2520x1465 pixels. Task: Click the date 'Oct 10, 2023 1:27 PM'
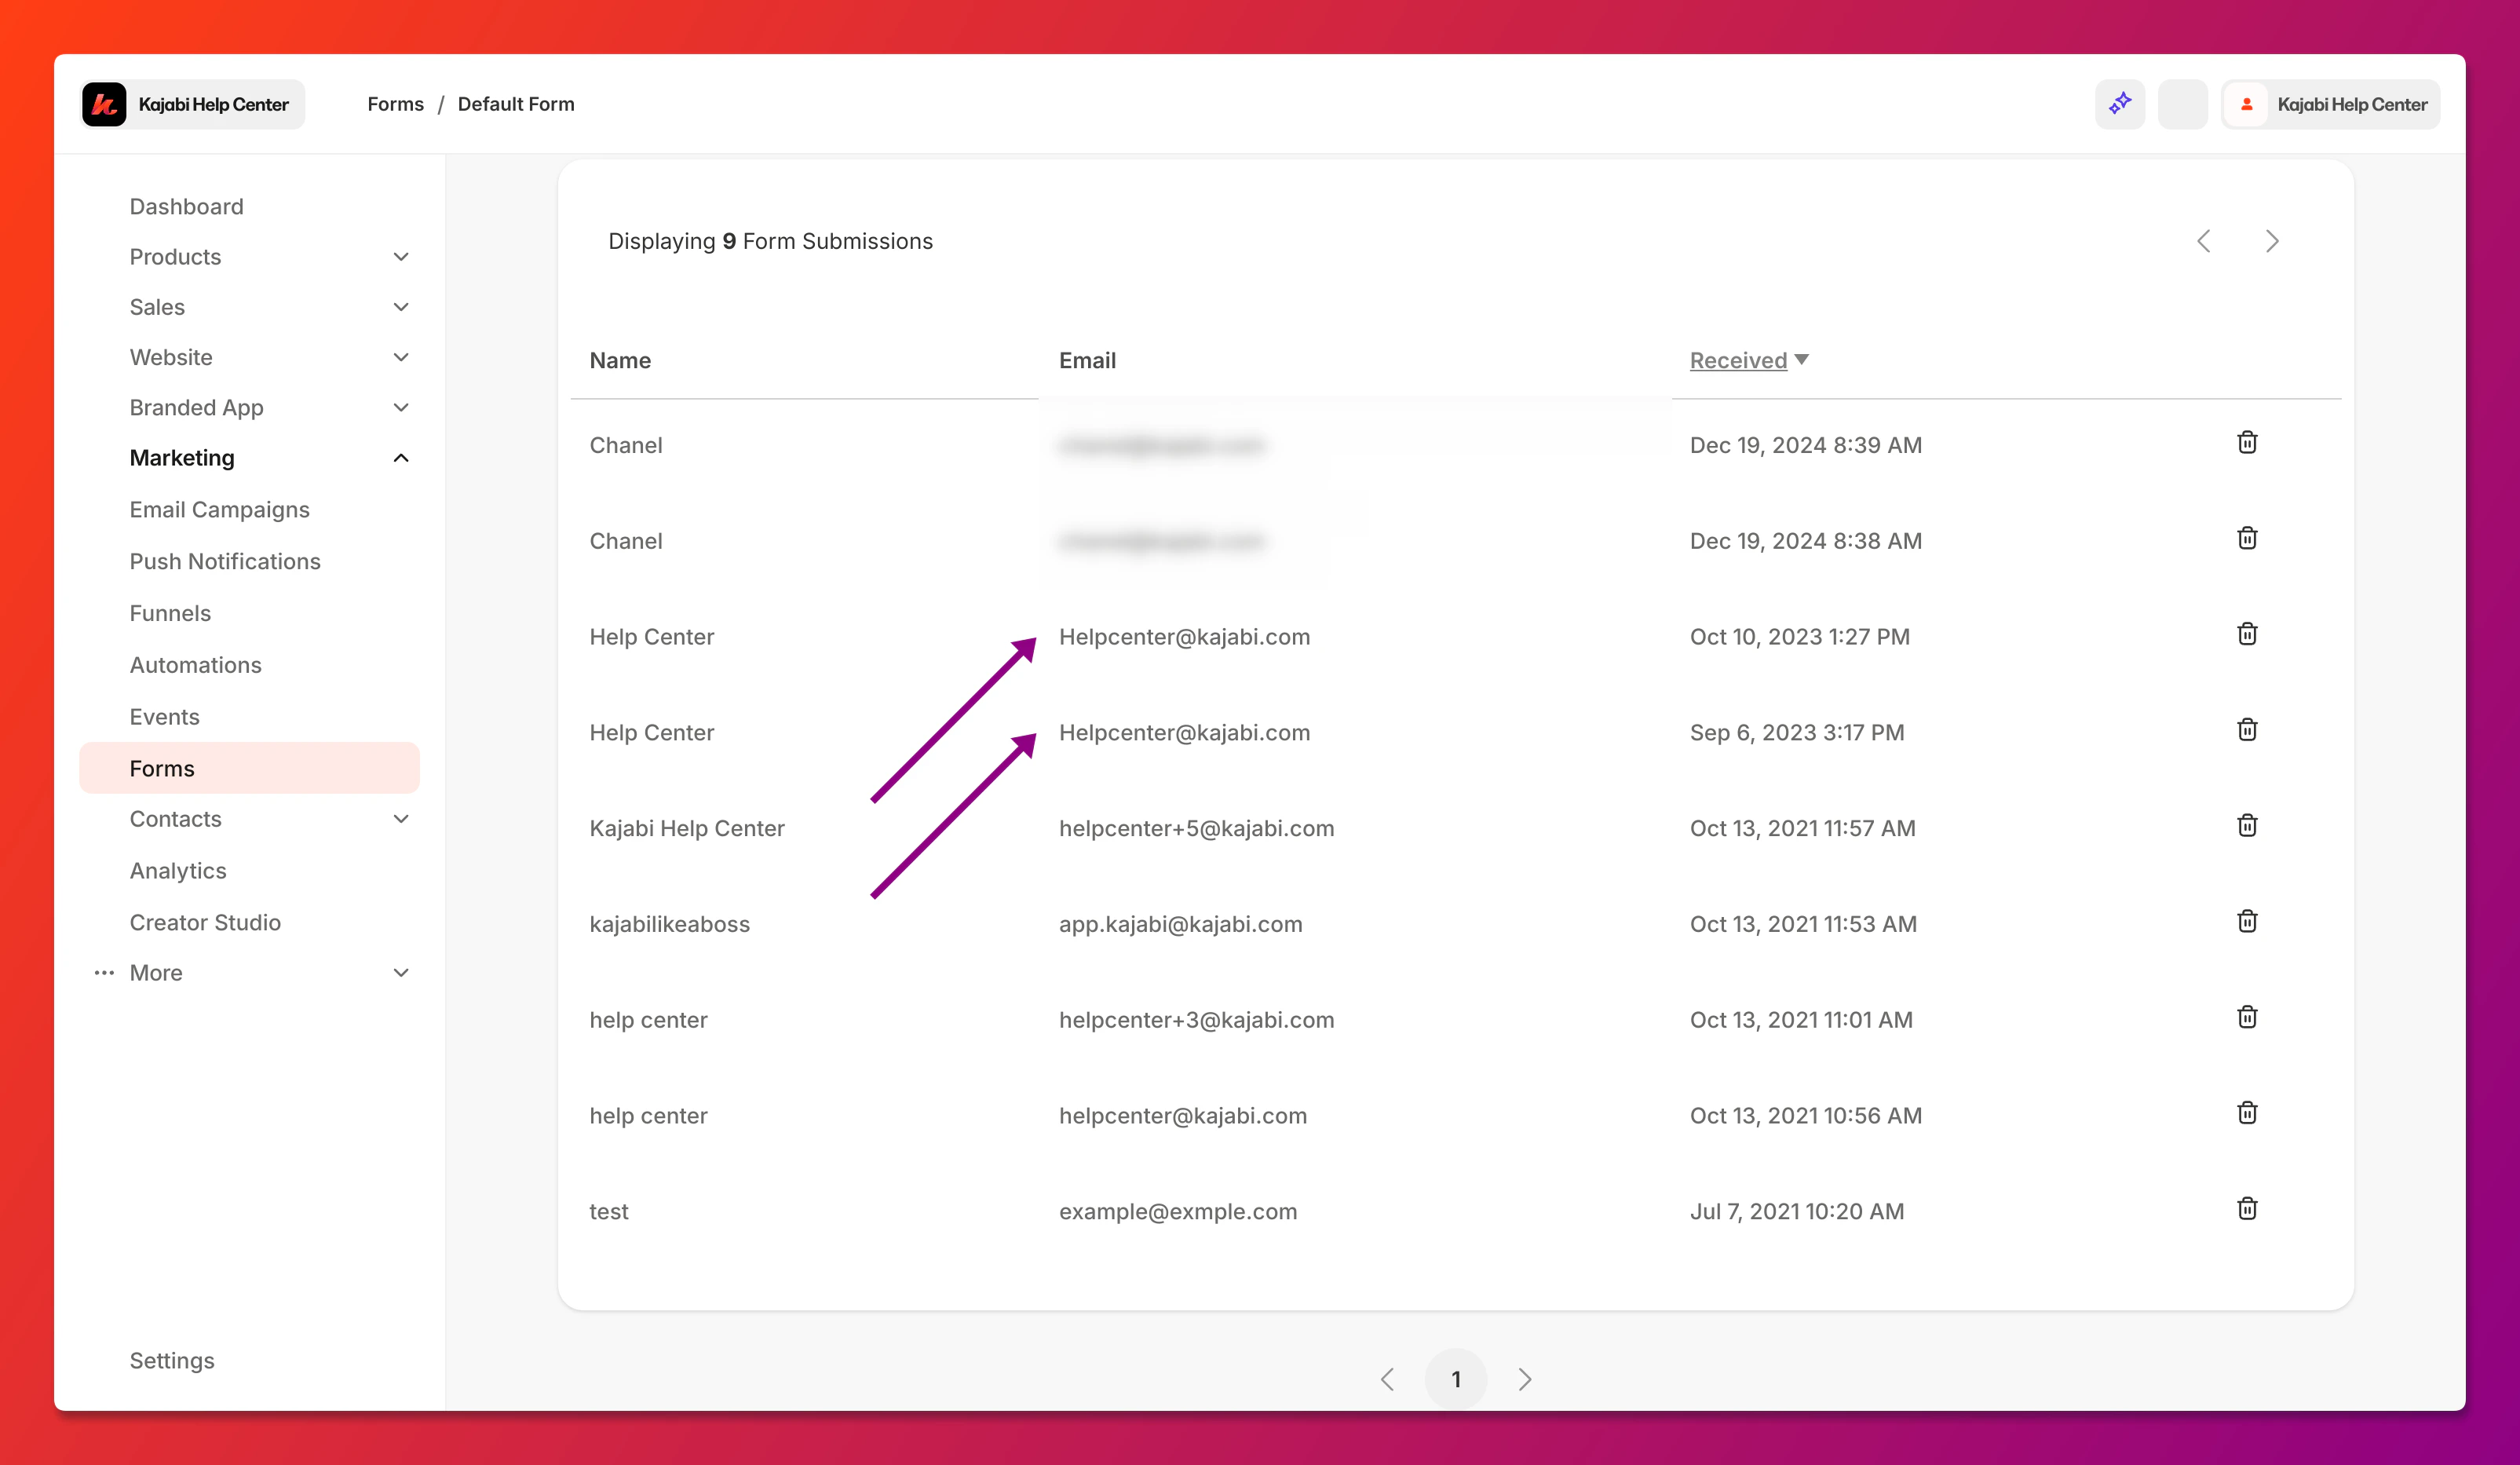pyautogui.click(x=1800, y=637)
